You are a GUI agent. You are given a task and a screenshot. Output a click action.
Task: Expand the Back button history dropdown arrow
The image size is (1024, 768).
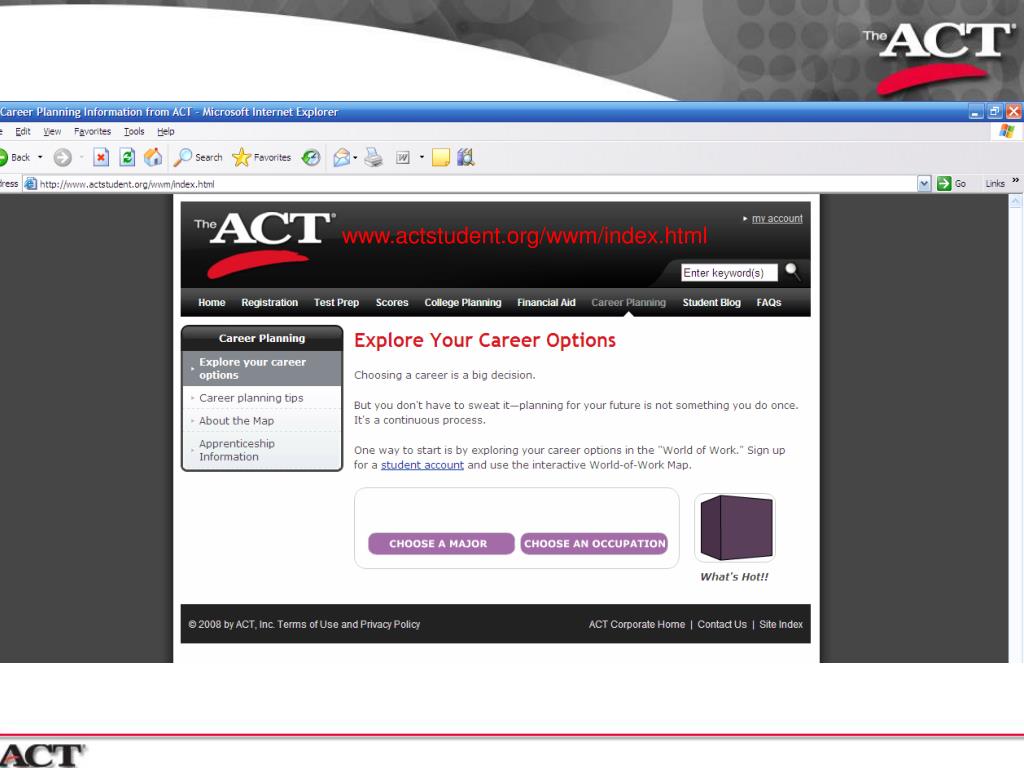pos(40,157)
